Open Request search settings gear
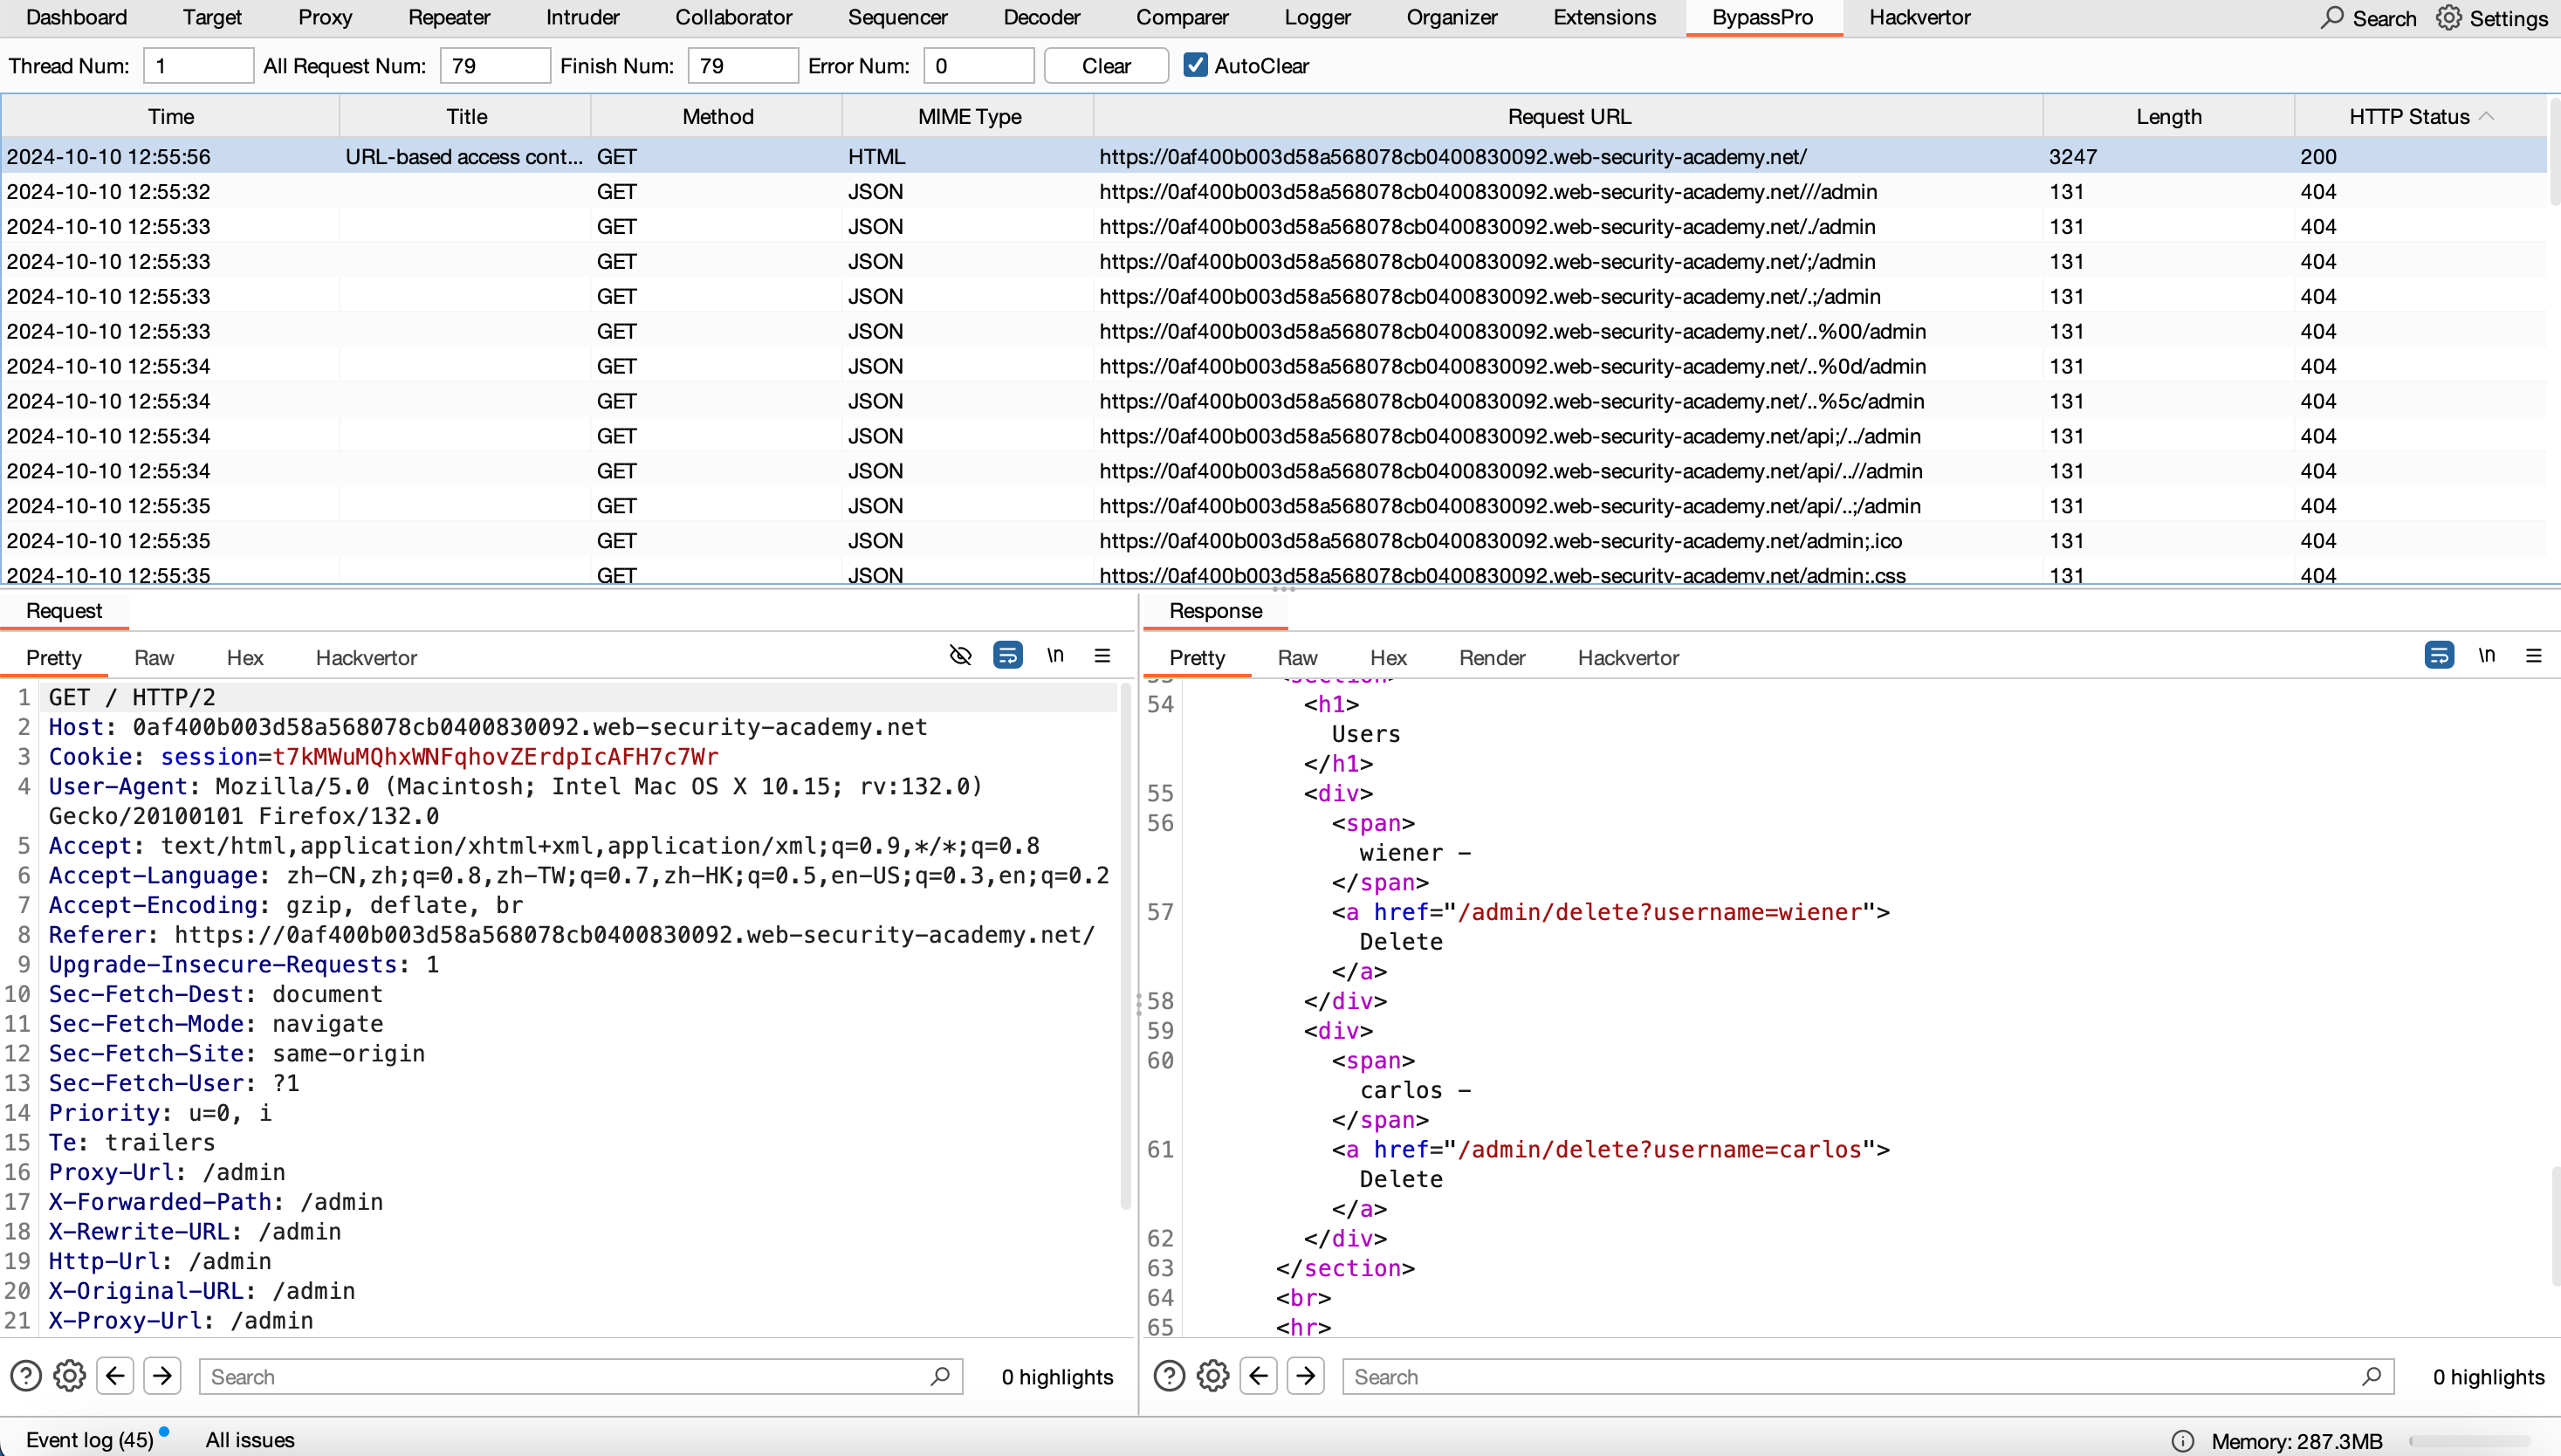2561x1456 pixels. (x=69, y=1376)
